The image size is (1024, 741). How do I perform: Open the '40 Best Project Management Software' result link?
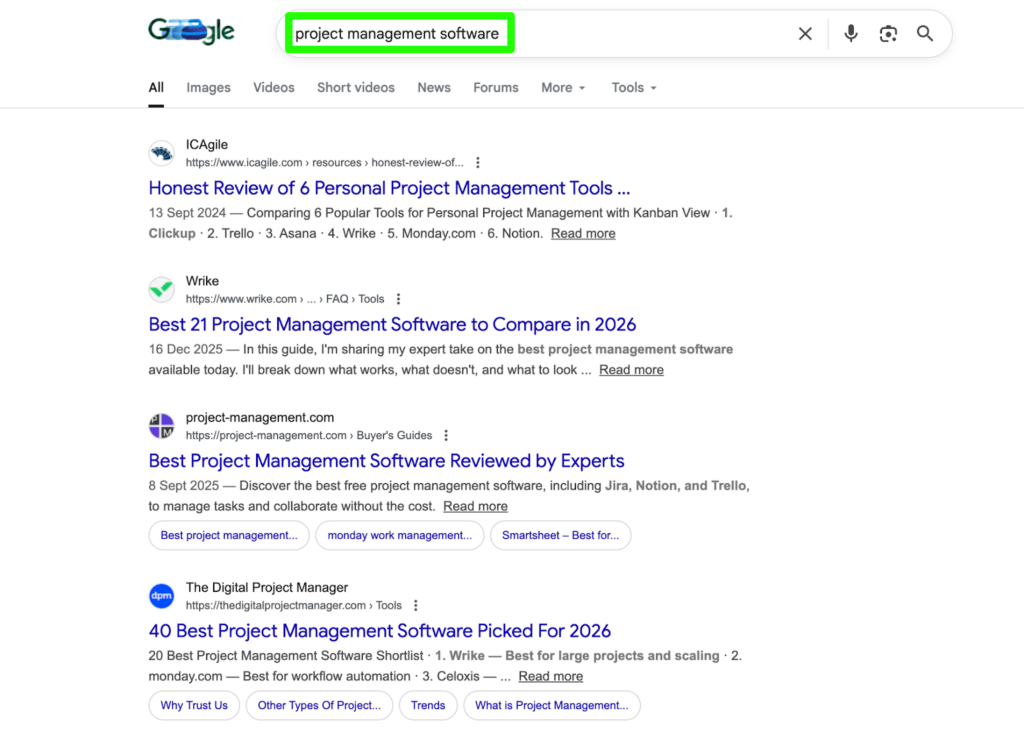(379, 631)
